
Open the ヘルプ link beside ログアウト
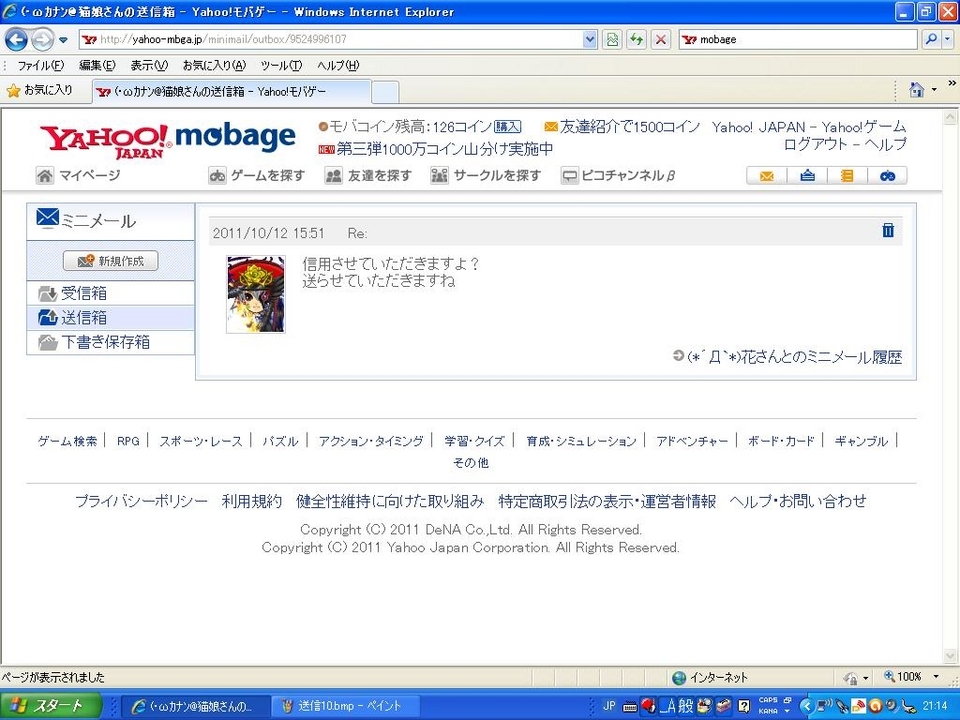[x=885, y=144]
